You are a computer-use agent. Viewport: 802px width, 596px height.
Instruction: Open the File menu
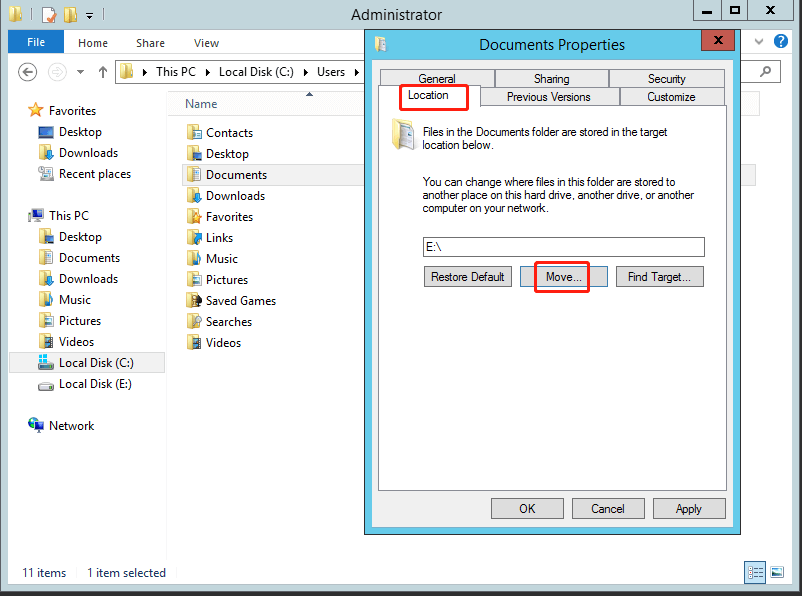coord(36,43)
